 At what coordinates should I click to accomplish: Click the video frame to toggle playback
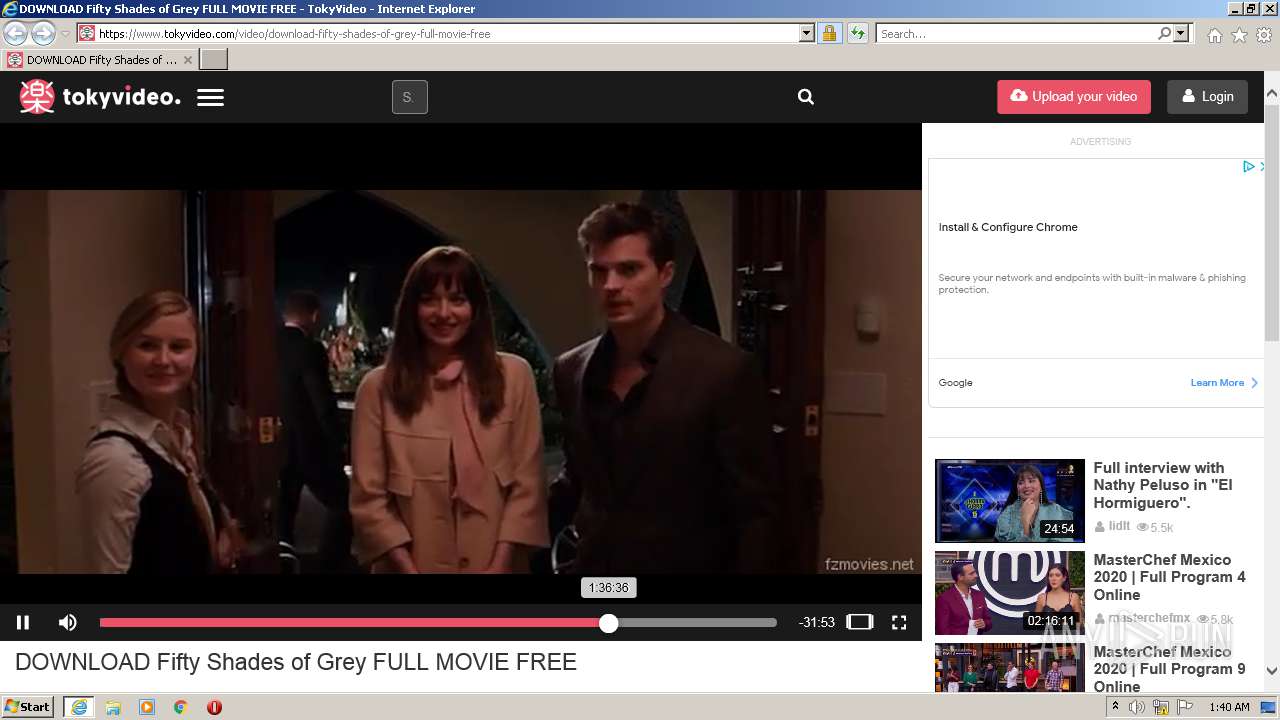460,380
